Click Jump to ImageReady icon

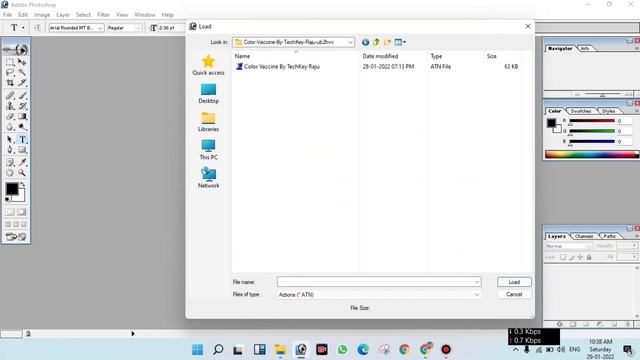(x=16, y=236)
